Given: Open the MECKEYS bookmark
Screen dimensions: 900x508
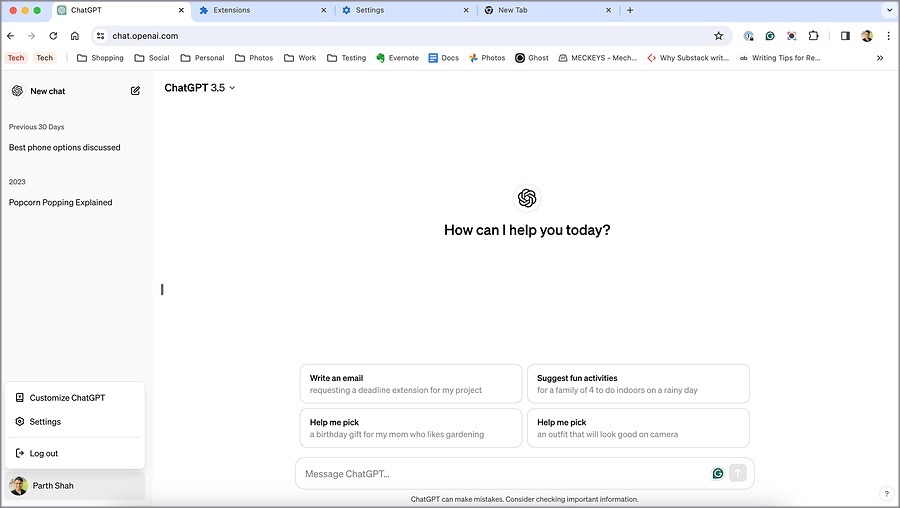Looking at the screenshot, I should click(598, 58).
